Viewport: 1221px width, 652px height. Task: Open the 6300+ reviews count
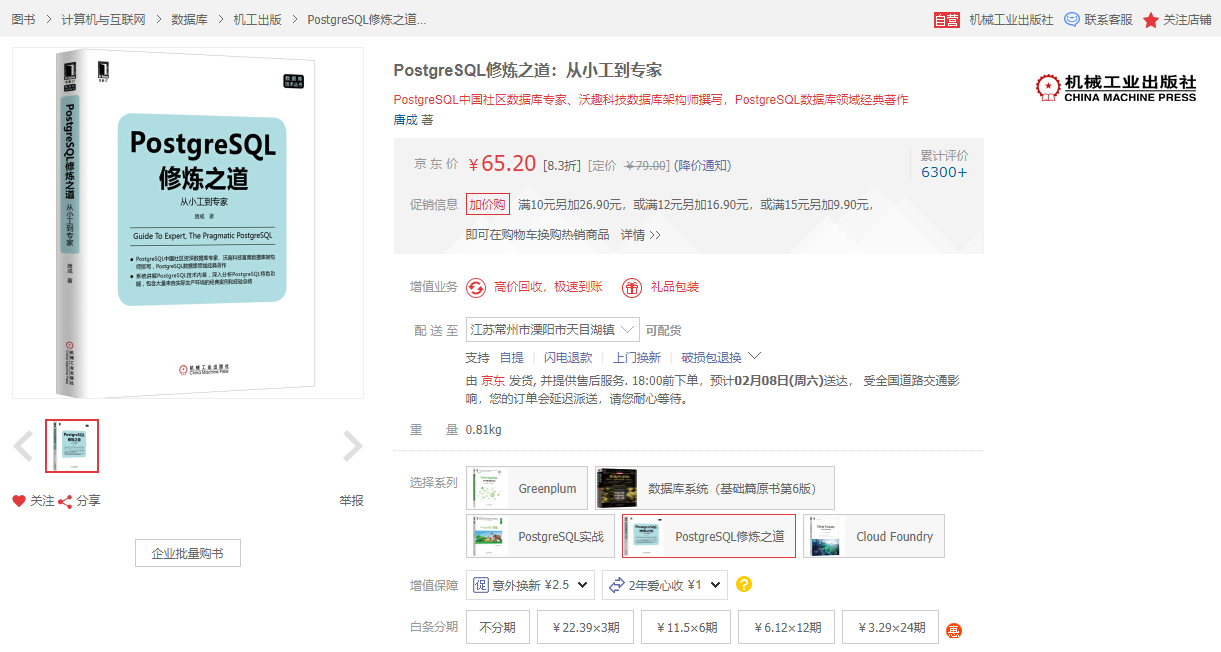pos(944,172)
